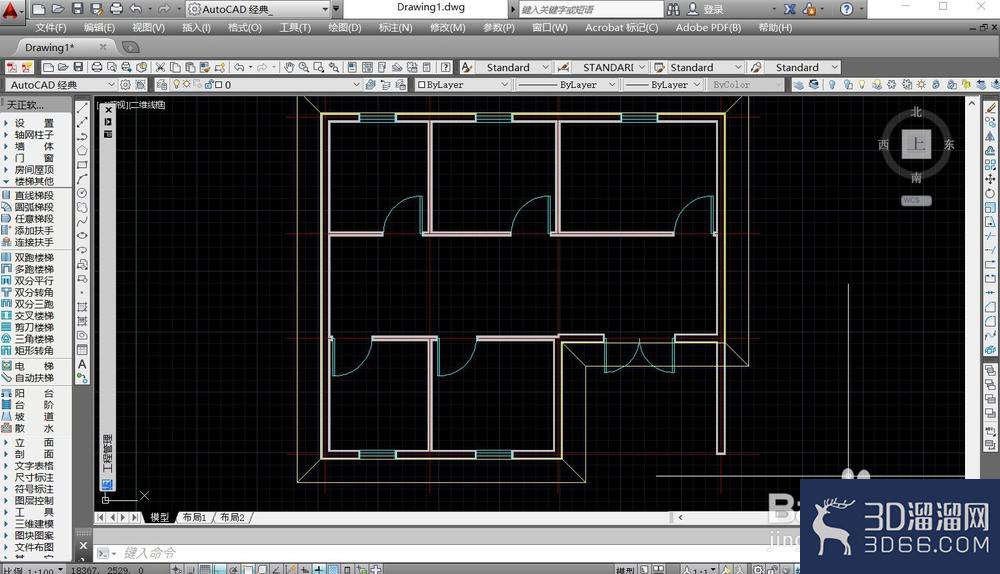Click the Save icon in the standard toolbar

coord(78,67)
